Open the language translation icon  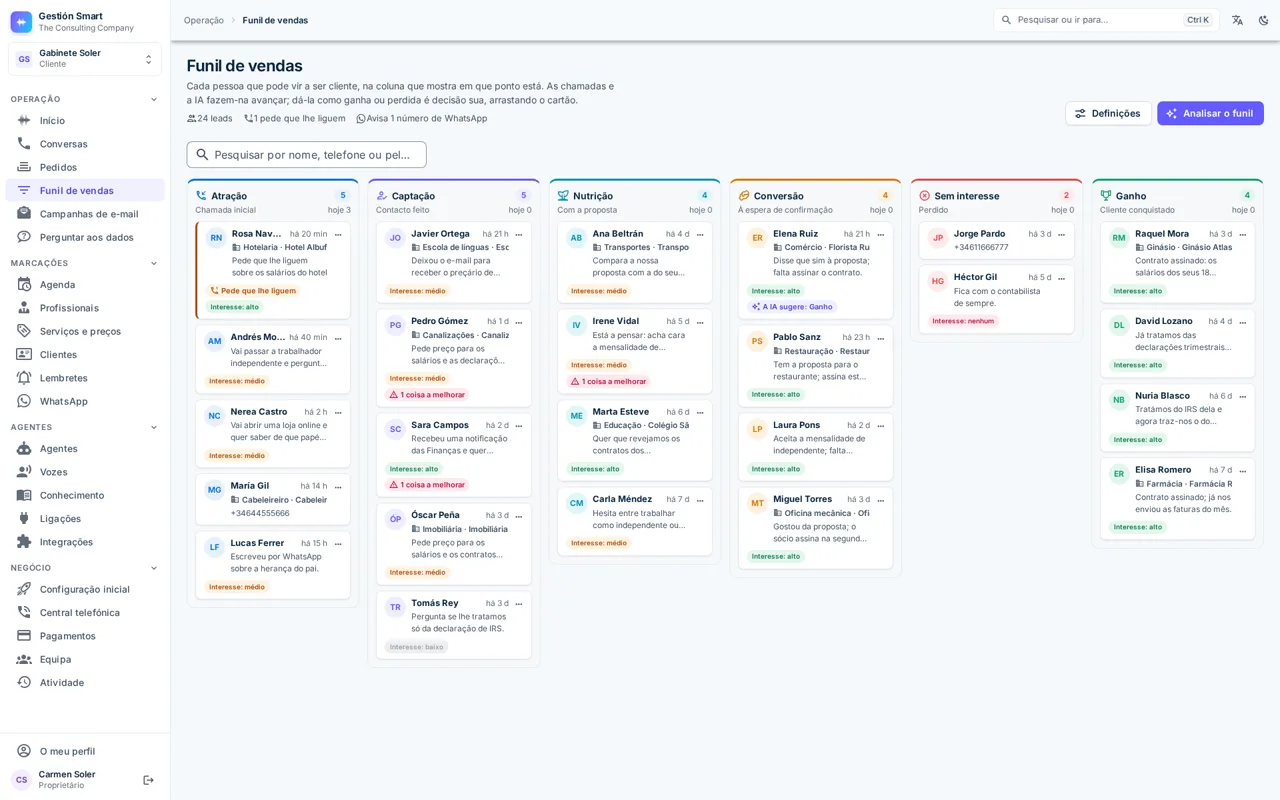click(x=1237, y=20)
